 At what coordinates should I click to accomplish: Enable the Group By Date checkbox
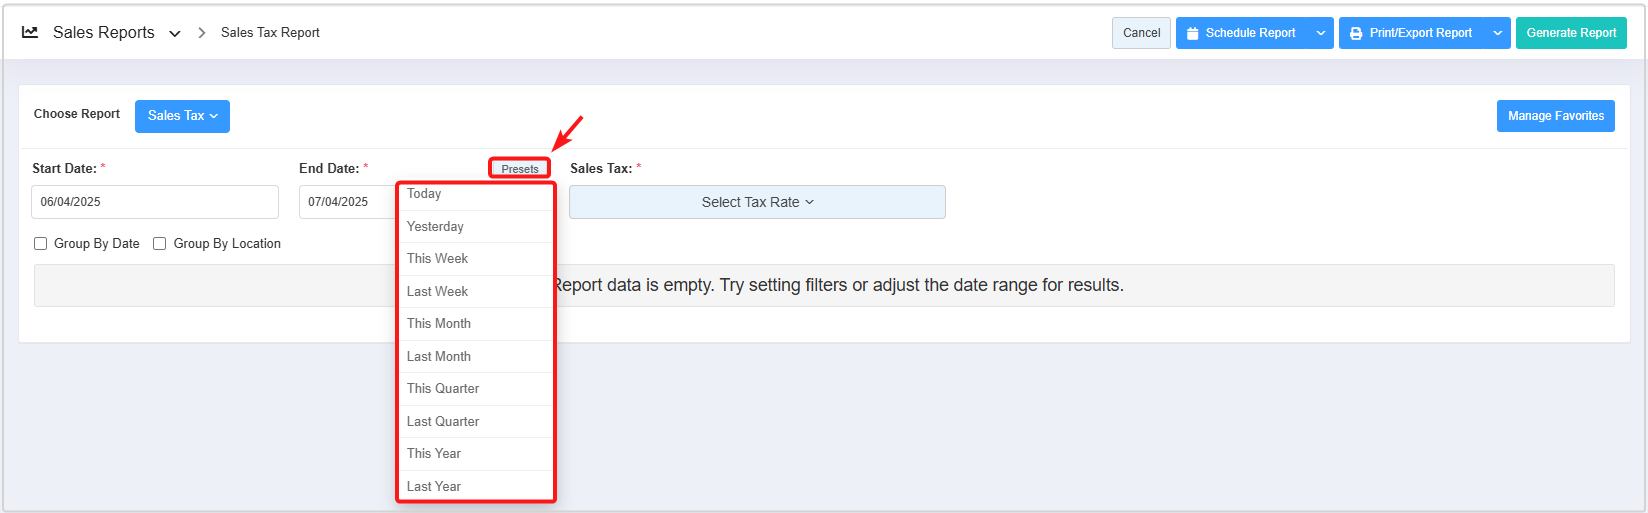pyautogui.click(x=41, y=243)
